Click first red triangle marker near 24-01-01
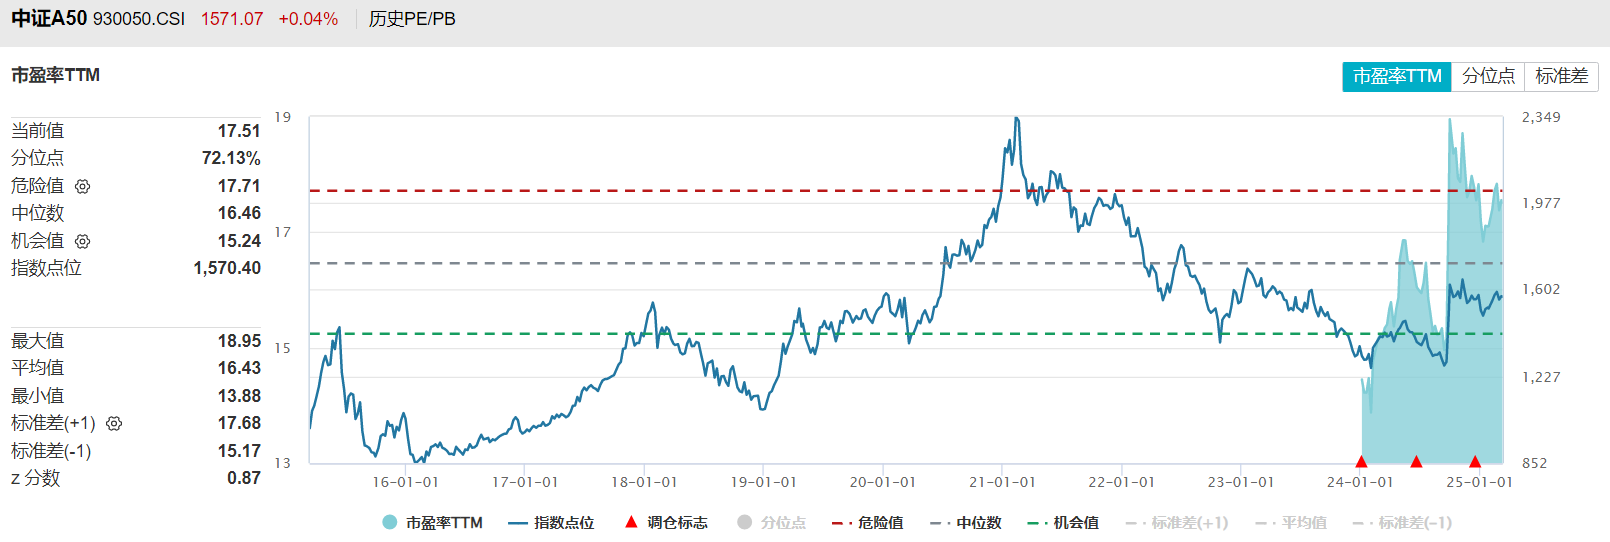The height and width of the screenshot is (542, 1610). click(x=1361, y=461)
